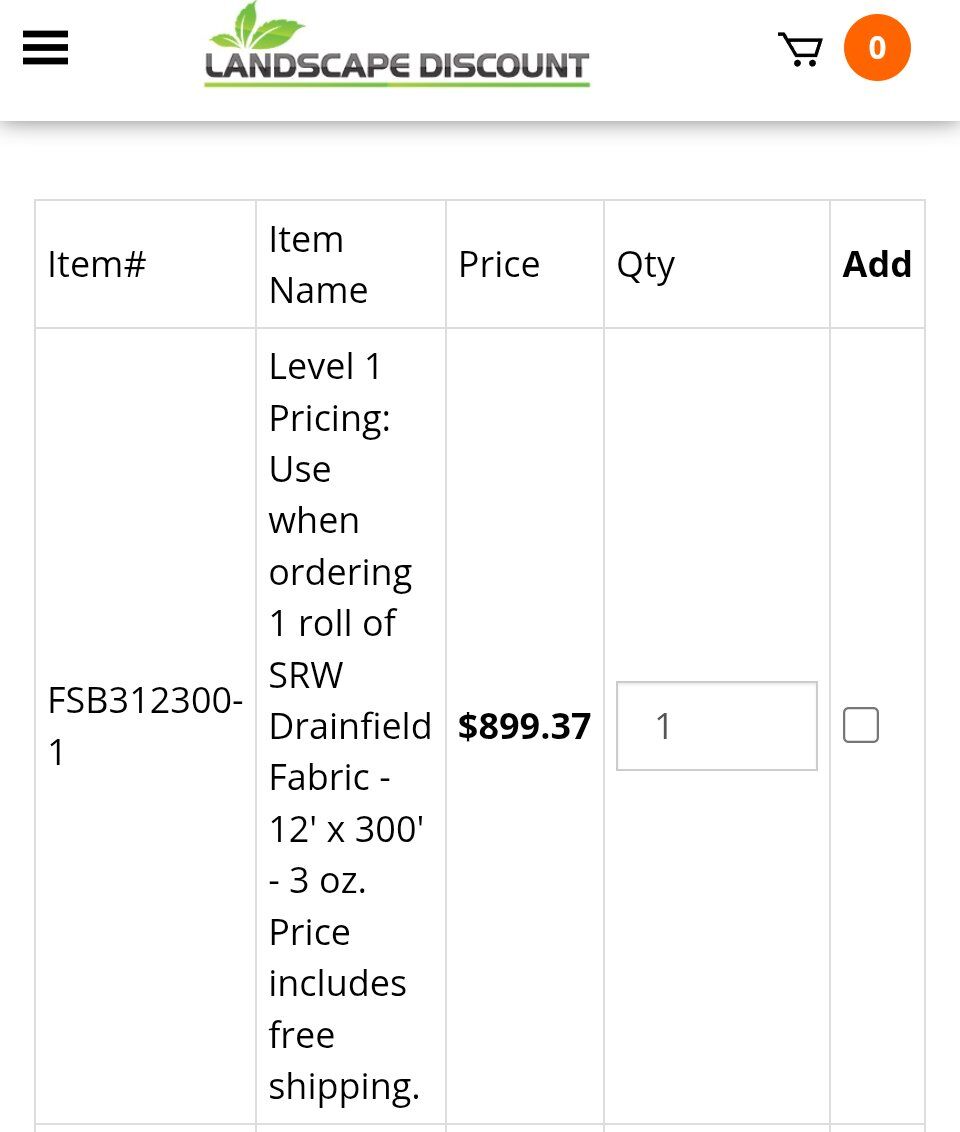Focus the Qty input field showing 1
The width and height of the screenshot is (960, 1132).
pos(716,726)
